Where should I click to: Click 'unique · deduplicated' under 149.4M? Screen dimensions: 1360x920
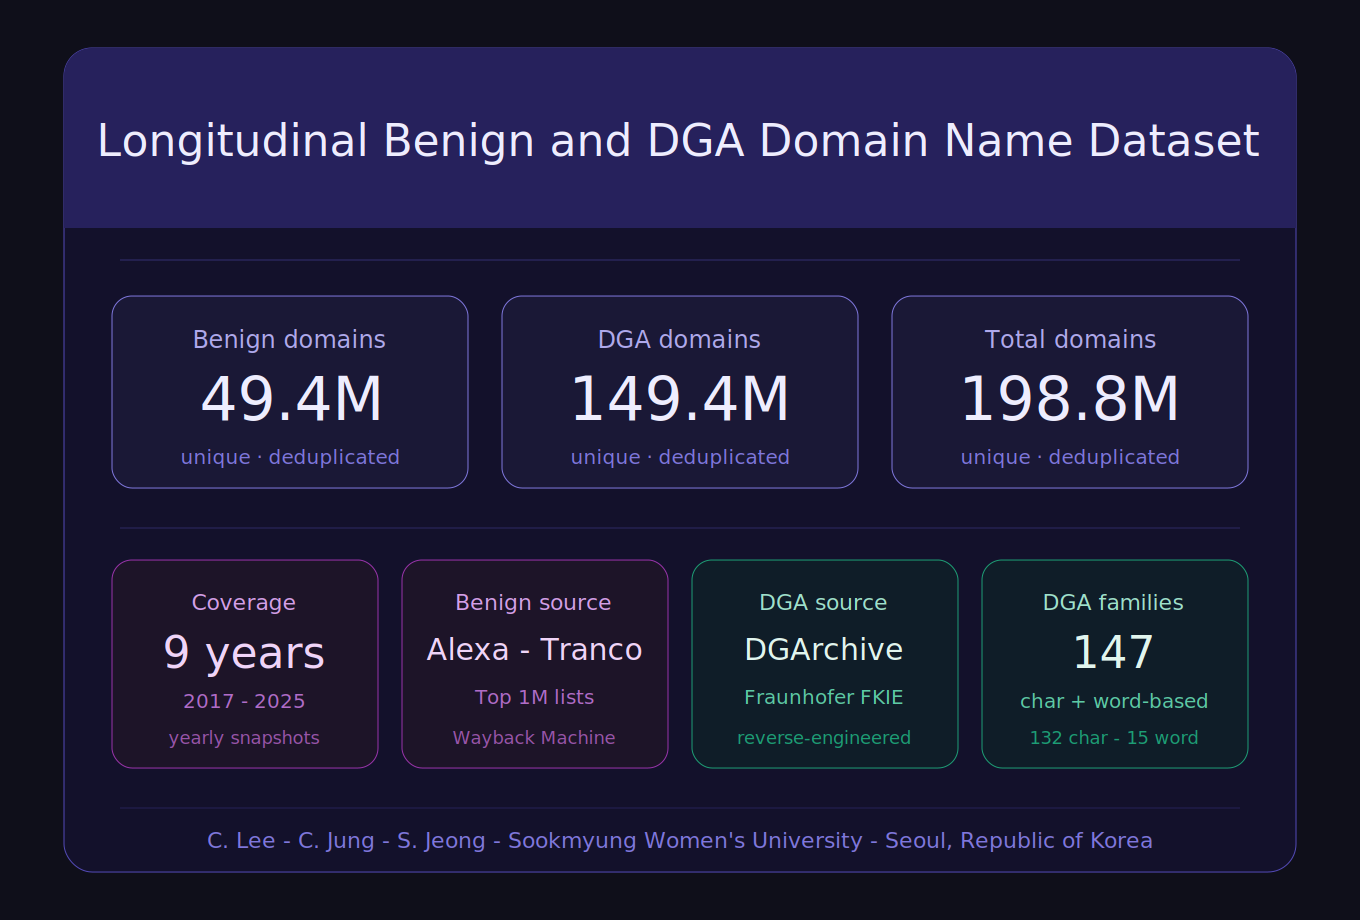(x=680, y=457)
